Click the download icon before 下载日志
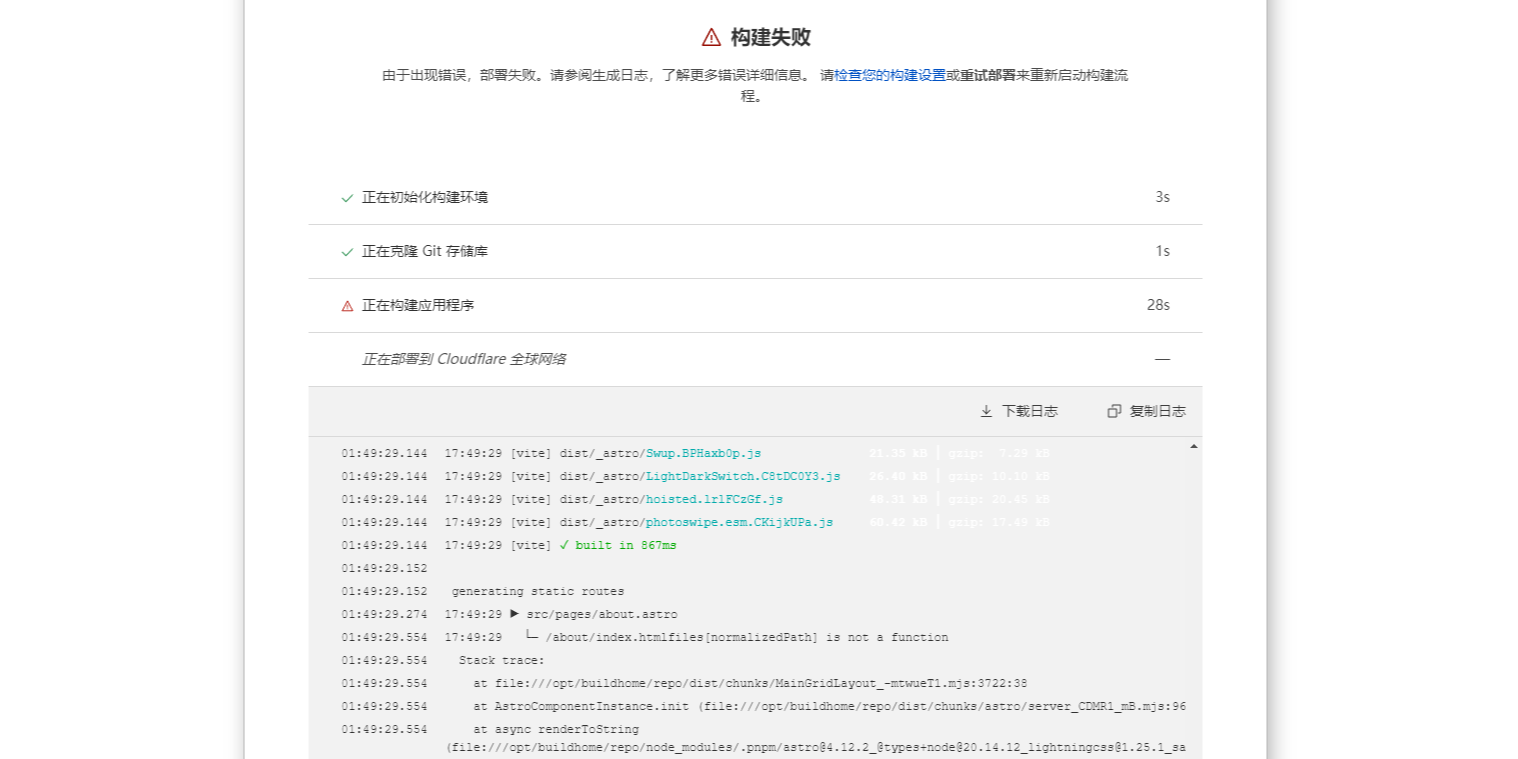Image resolution: width=1518 pixels, height=759 pixels. [986, 411]
